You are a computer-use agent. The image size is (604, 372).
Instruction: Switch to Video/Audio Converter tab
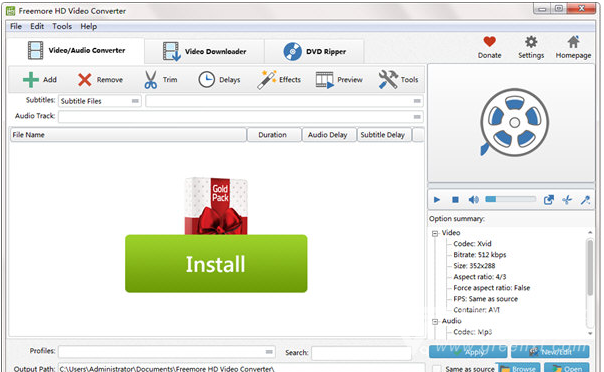pos(76,50)
